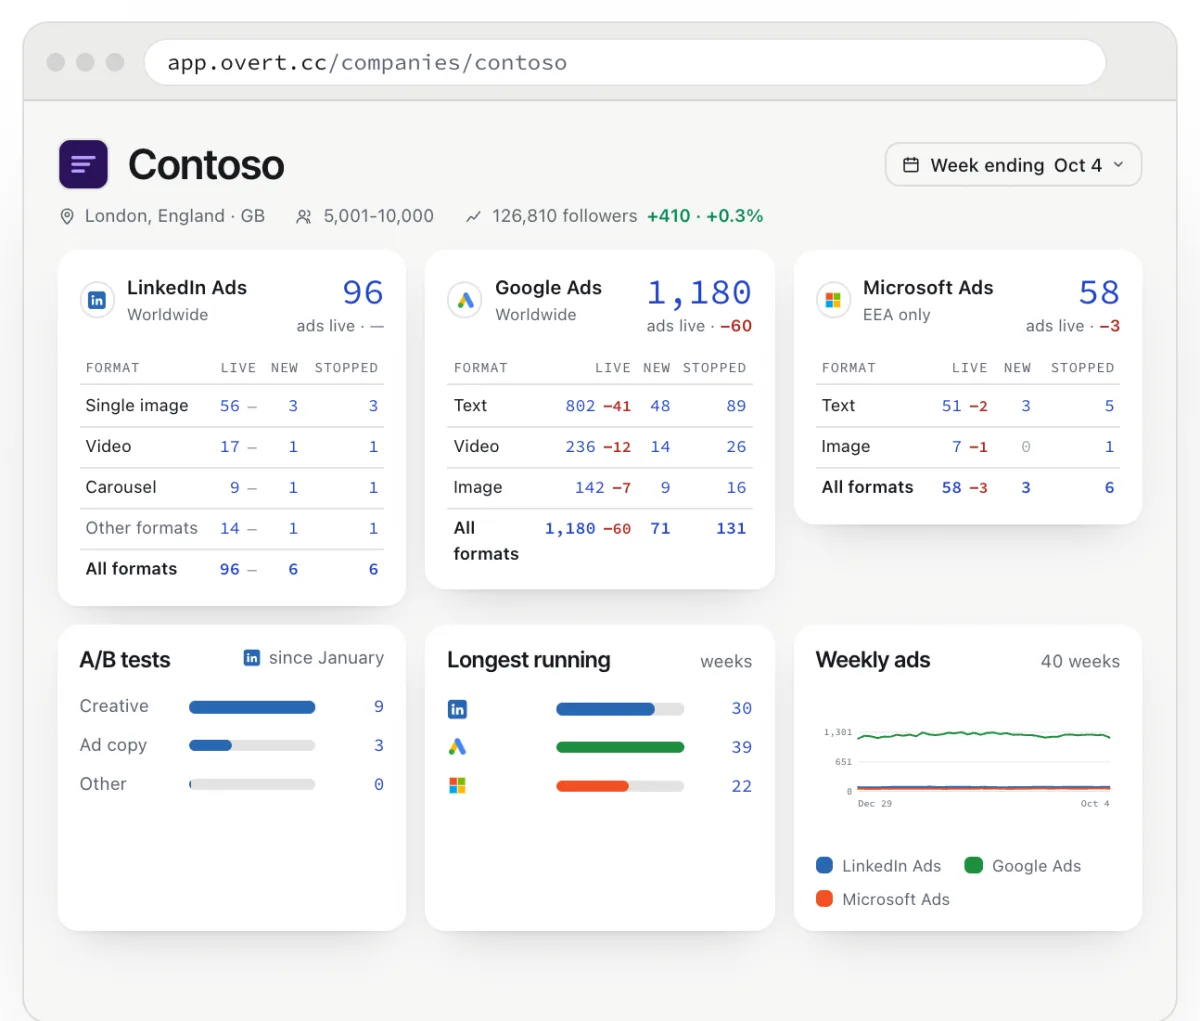Click the +410 follower change value
This screenshot has width=1200, height=1021.
(x=668, y=216)
